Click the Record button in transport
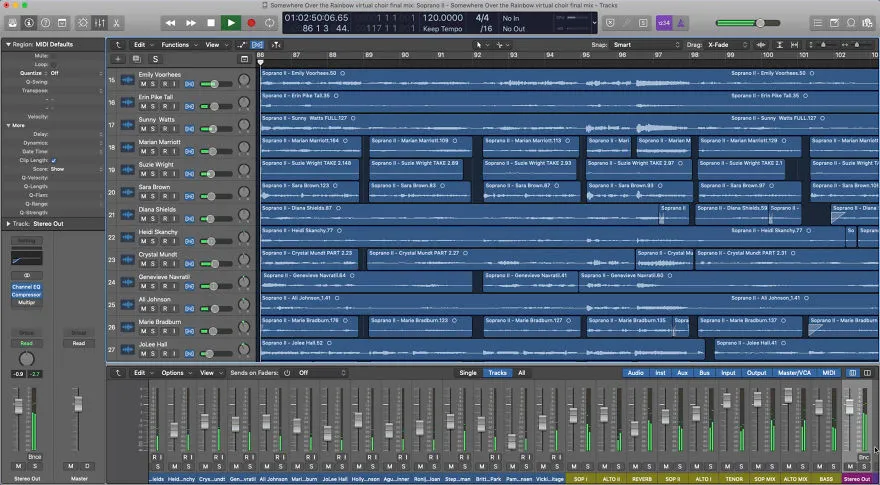Viewport: 880px width, 485px height. (251, 23)
